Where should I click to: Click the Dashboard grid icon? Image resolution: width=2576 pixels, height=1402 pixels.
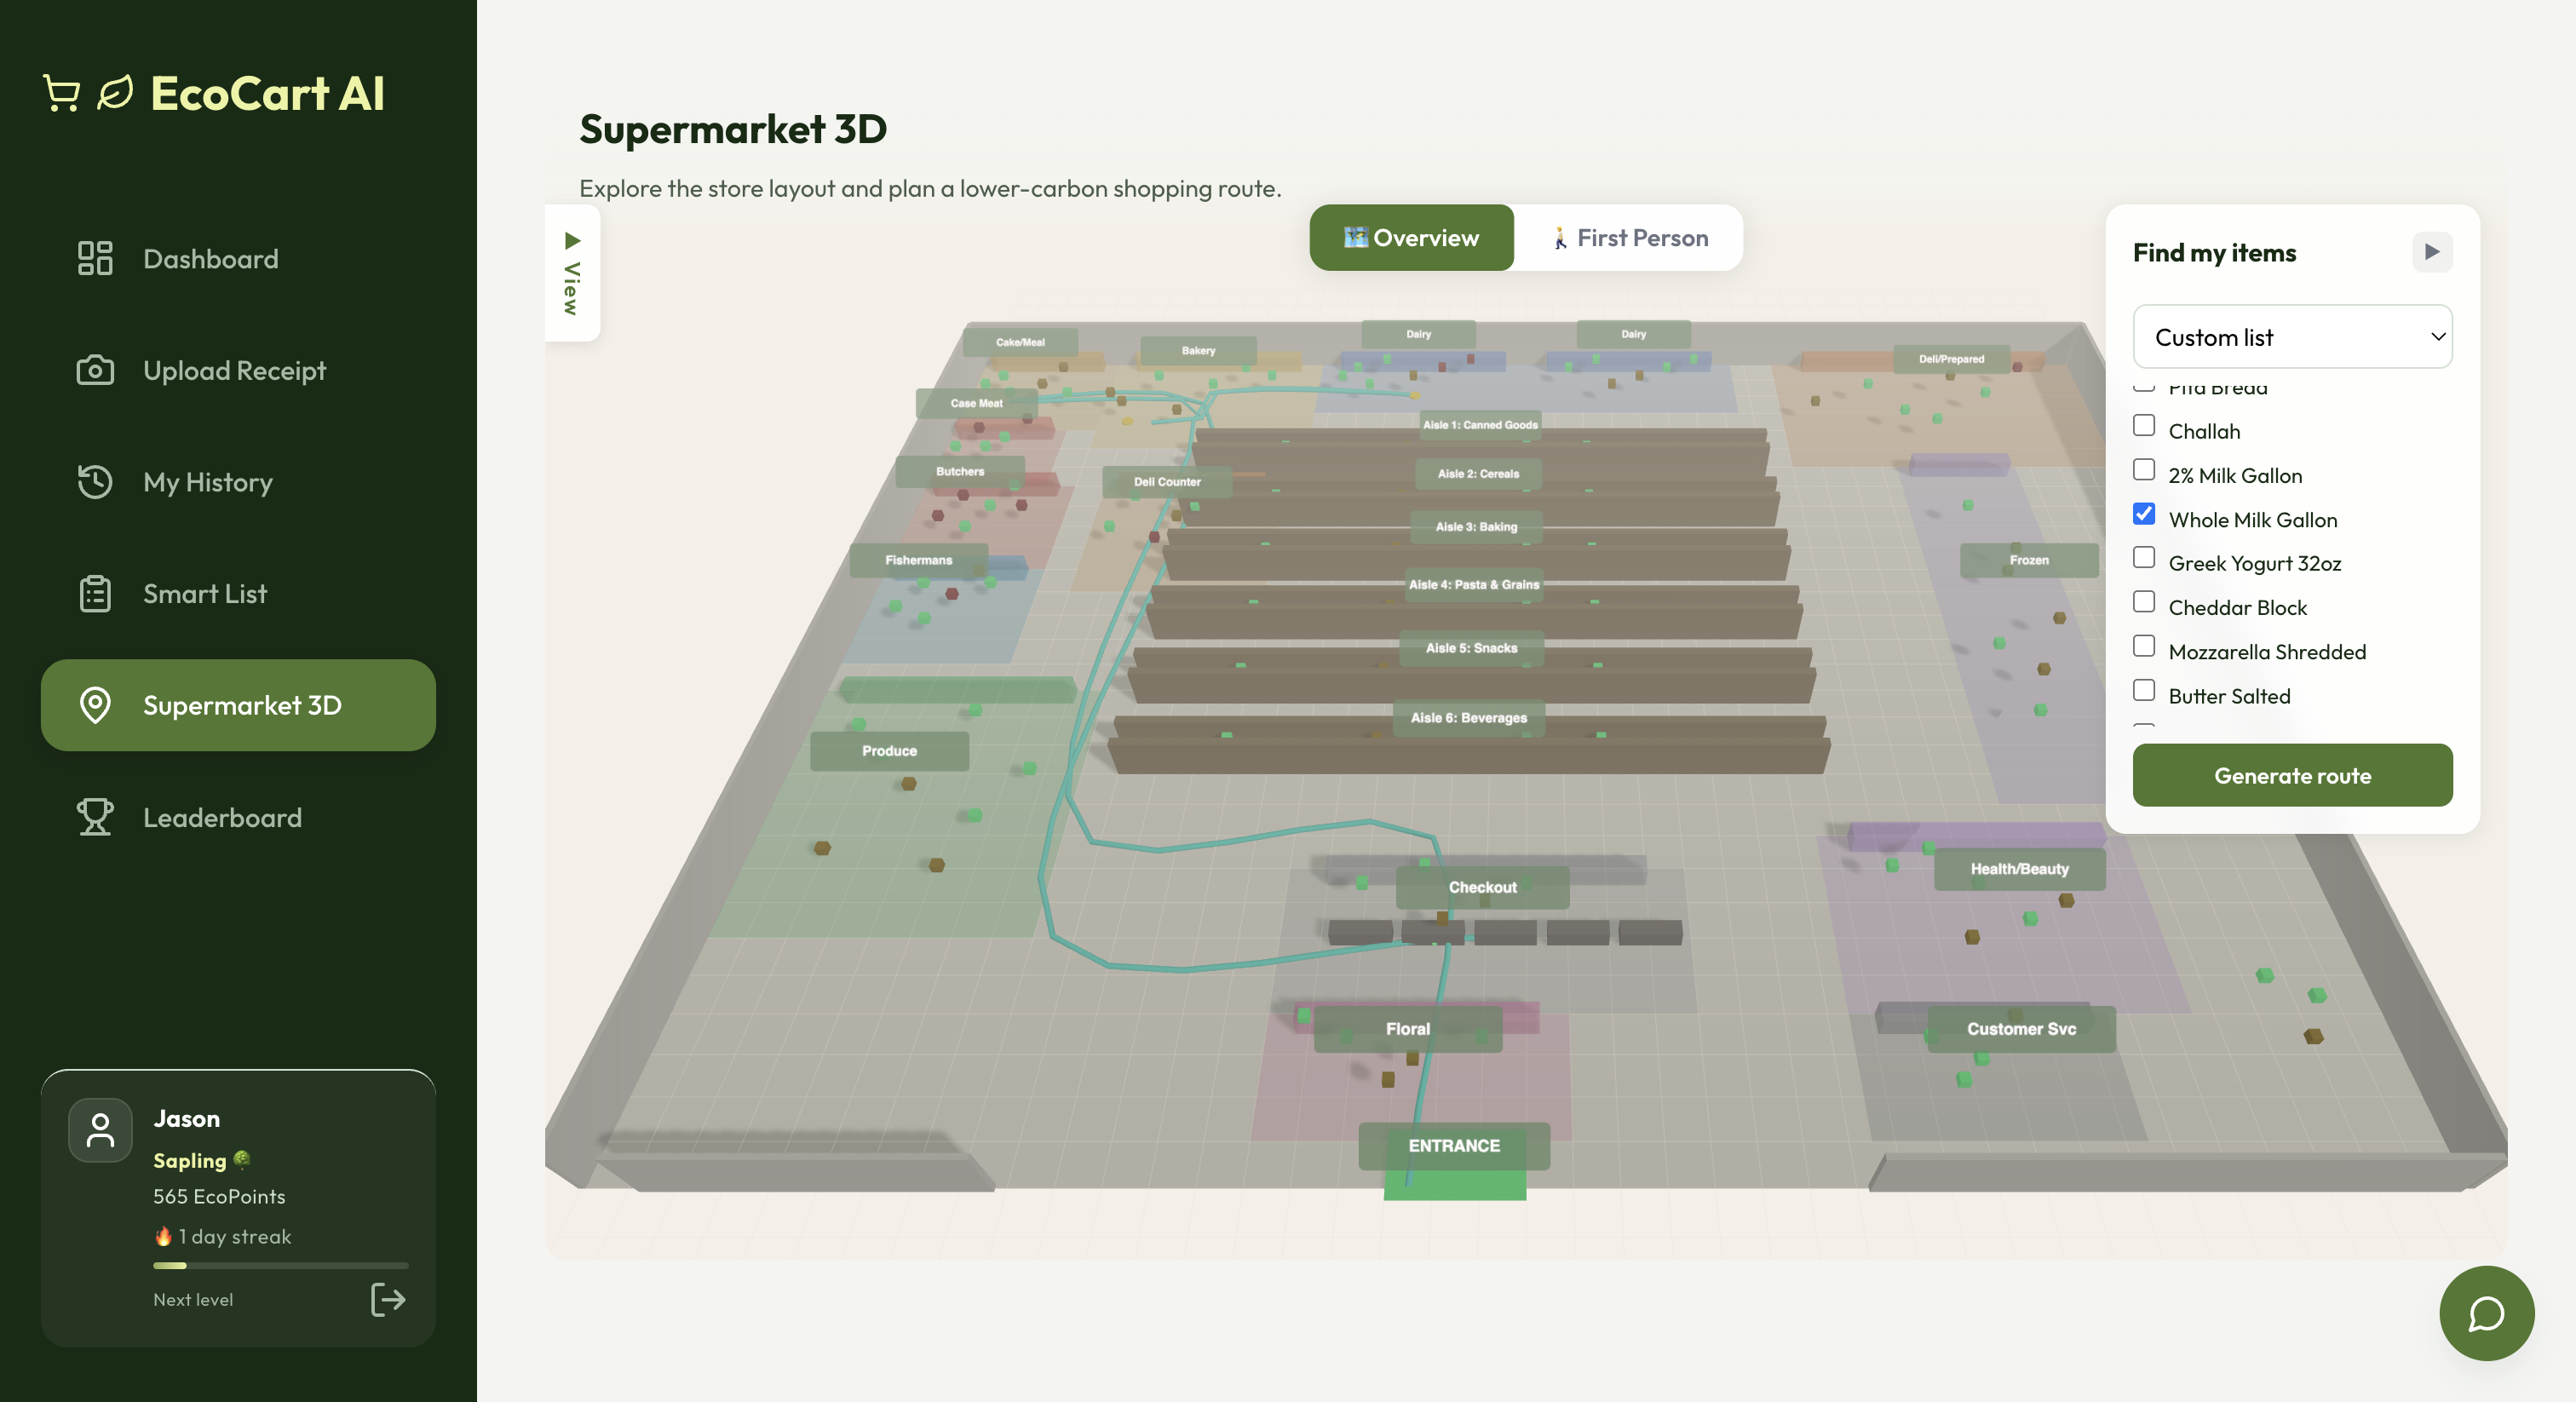click(95, 258)
